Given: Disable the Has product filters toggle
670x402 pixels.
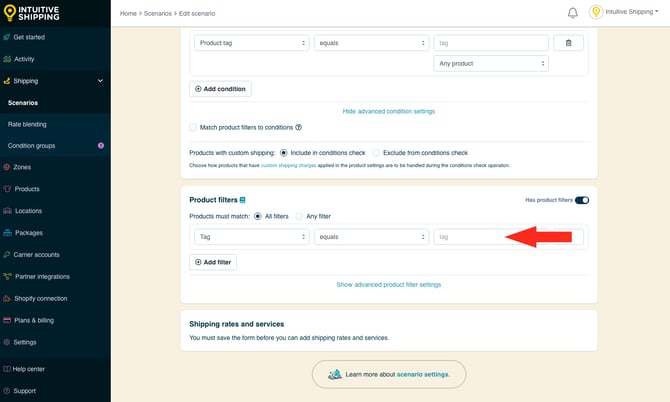Looking at the screenshot, I should 581,200.
